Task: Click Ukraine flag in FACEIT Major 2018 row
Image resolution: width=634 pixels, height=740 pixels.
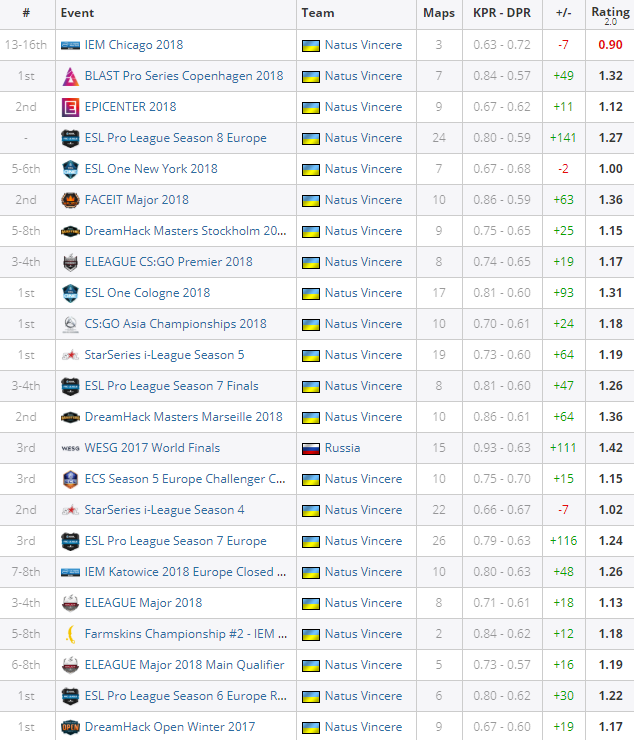Action: click(311, 201)
